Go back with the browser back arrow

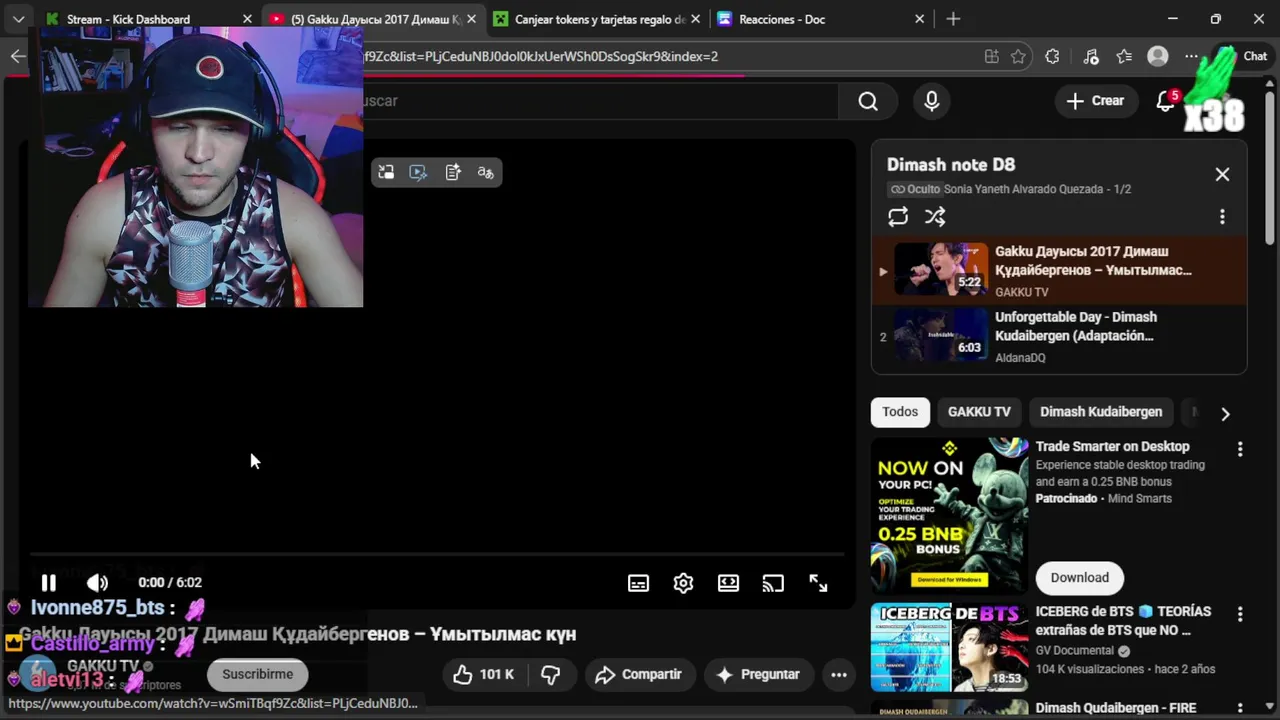[x=18, y=57]
